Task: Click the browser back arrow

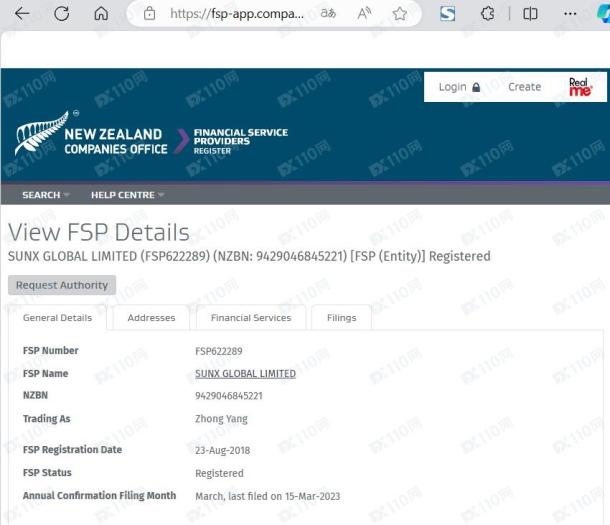Action: (22, 14)
